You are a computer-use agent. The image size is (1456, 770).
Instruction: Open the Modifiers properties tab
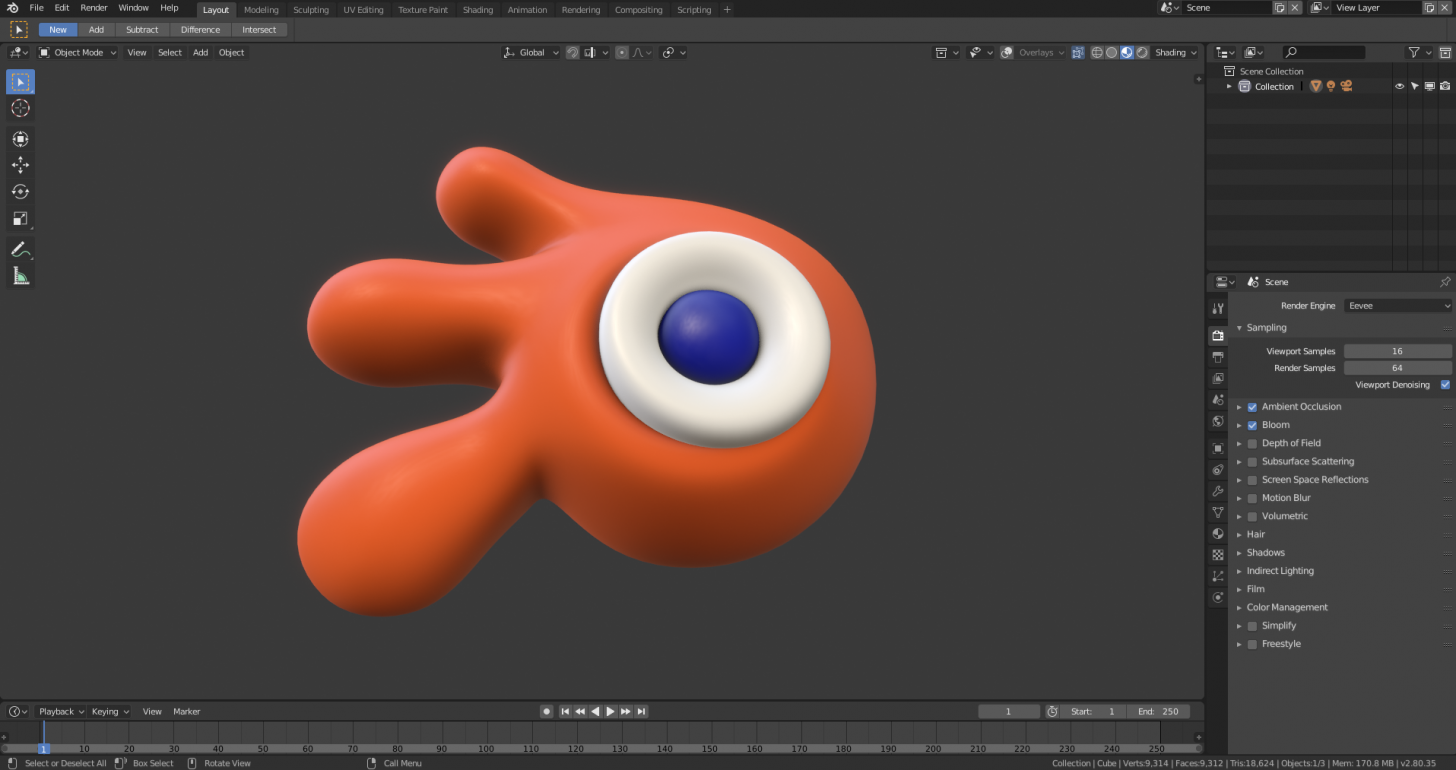(x=1217, y=491)
